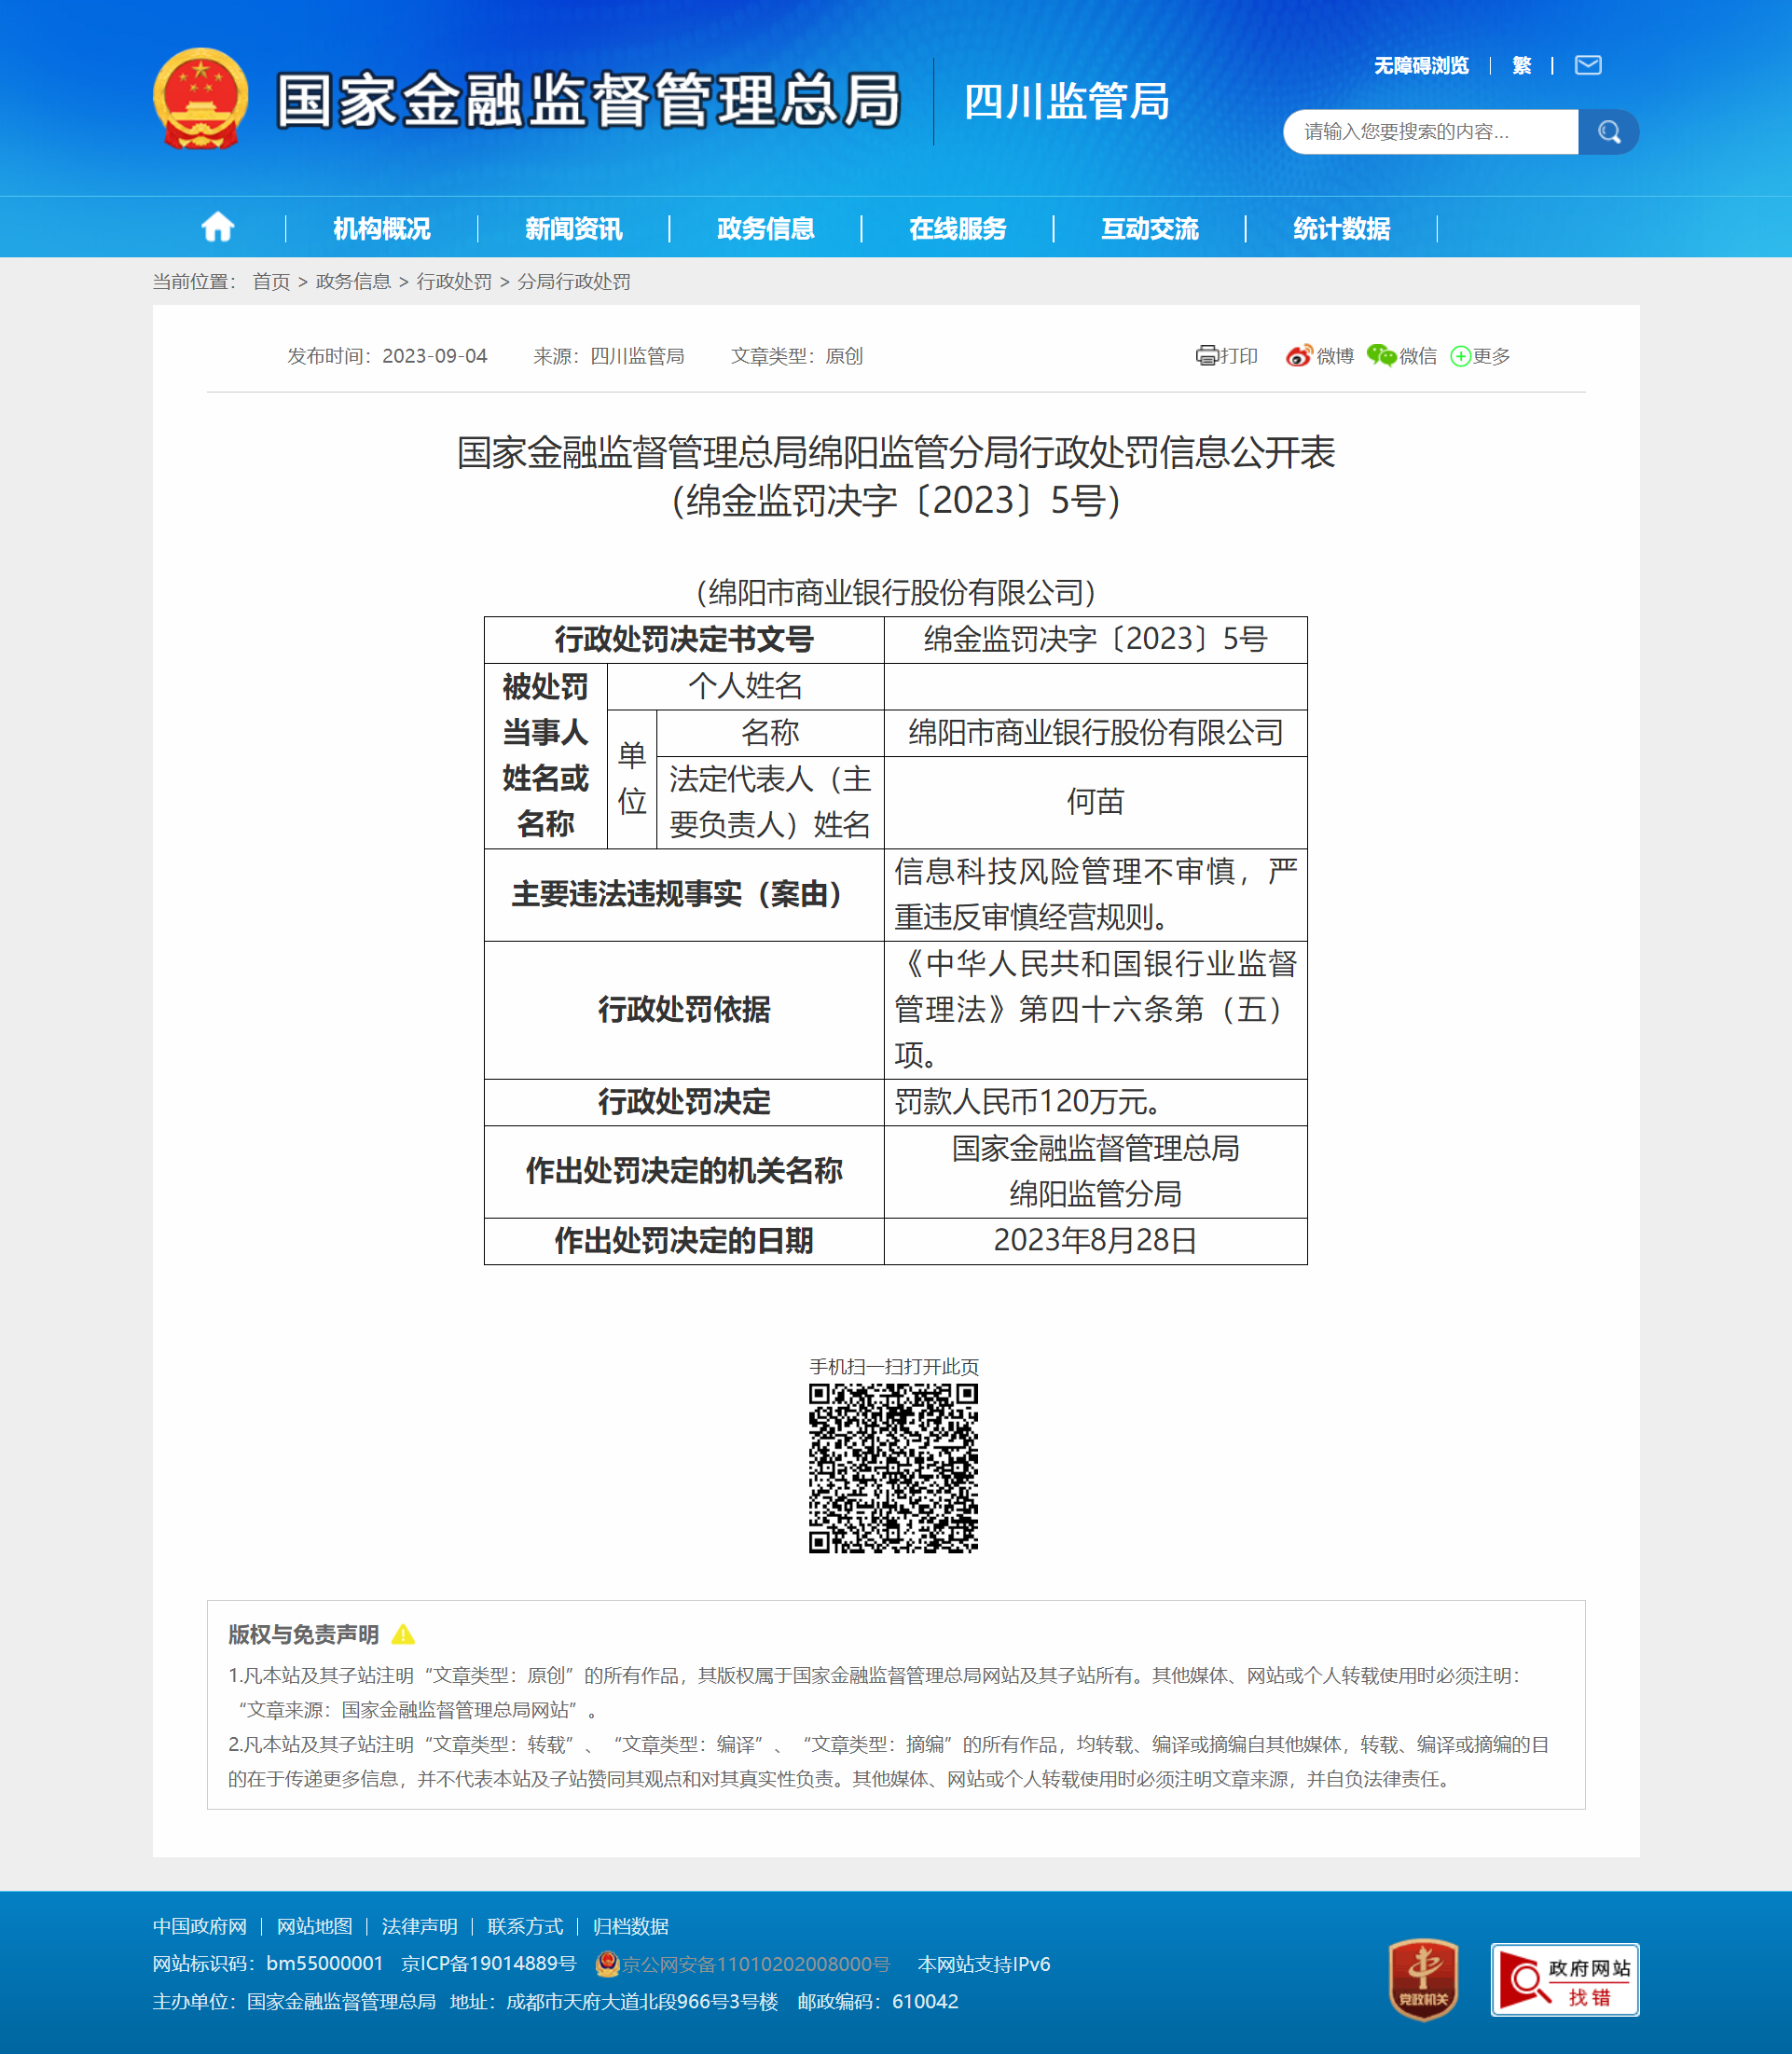Open the 机构概况 menu

(x=382, y=229)
